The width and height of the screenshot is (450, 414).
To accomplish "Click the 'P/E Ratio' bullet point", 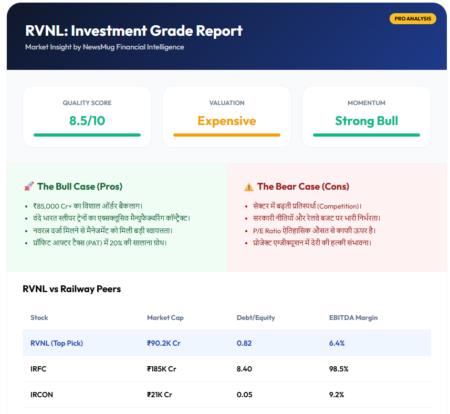I will 314,230.
